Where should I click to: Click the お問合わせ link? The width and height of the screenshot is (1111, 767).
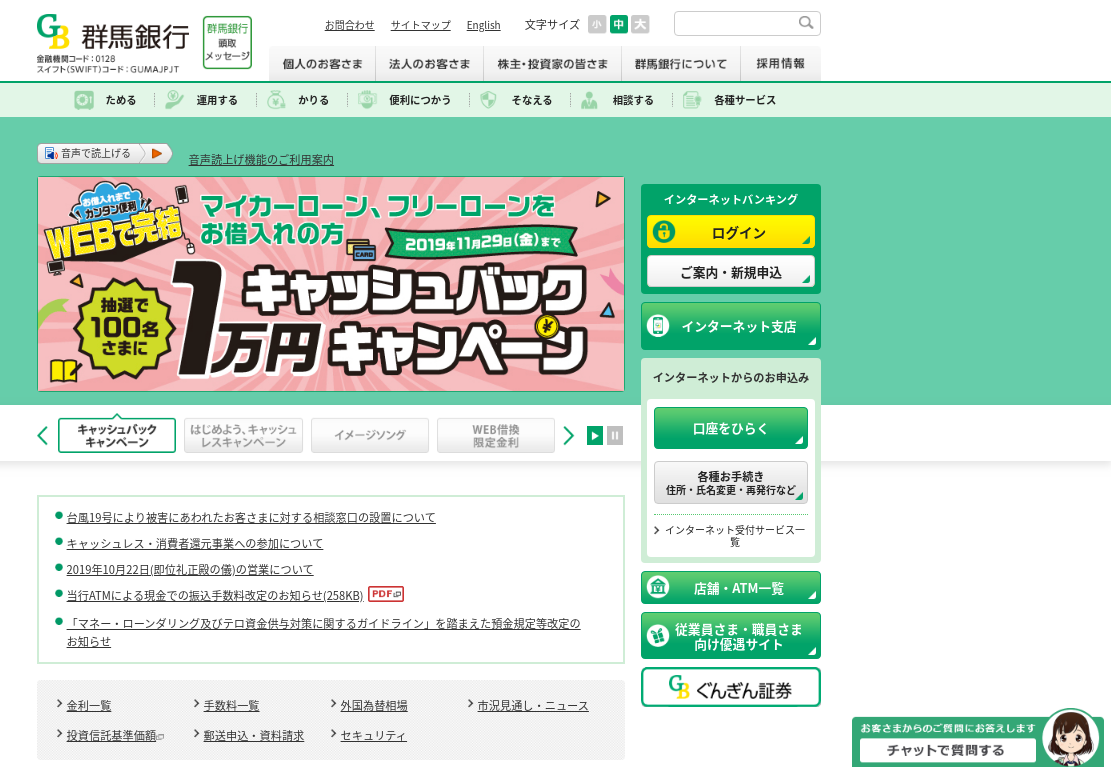349,25
